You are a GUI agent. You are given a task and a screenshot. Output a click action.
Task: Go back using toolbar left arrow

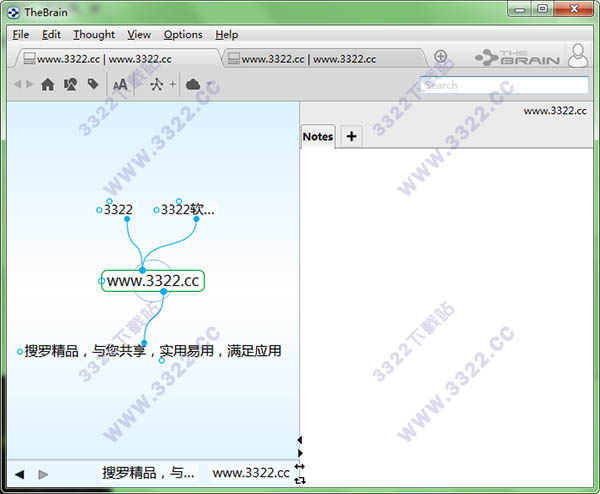click(x=17, y=84)
